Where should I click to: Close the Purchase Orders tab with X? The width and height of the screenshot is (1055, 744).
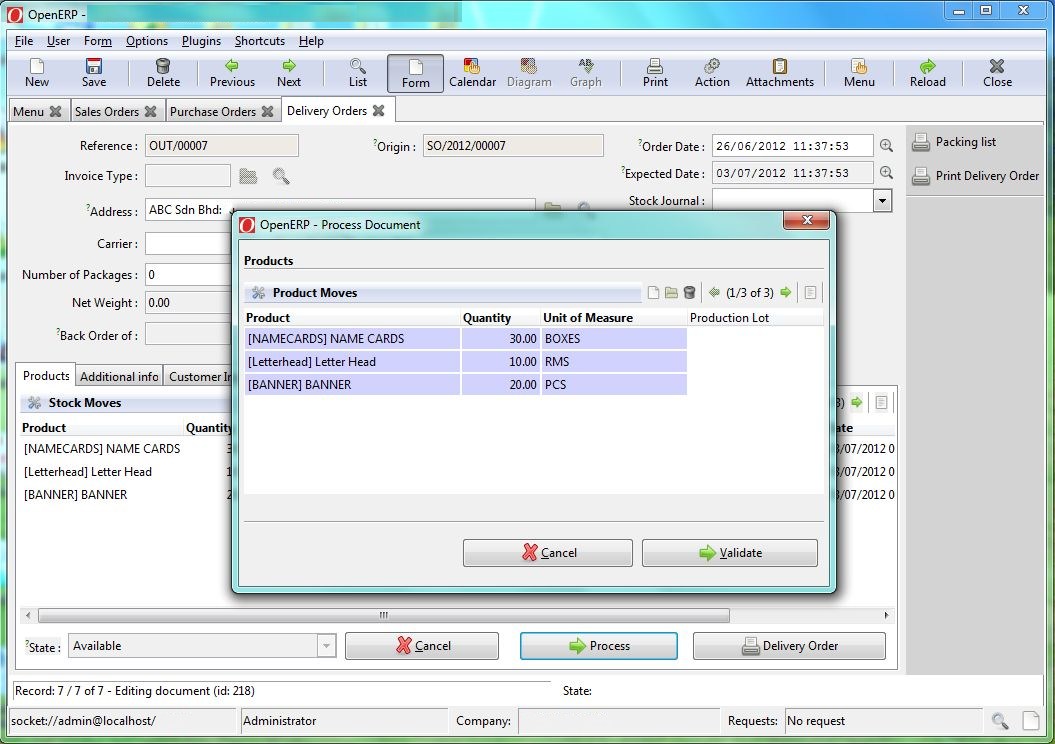[x=268, y=111]
